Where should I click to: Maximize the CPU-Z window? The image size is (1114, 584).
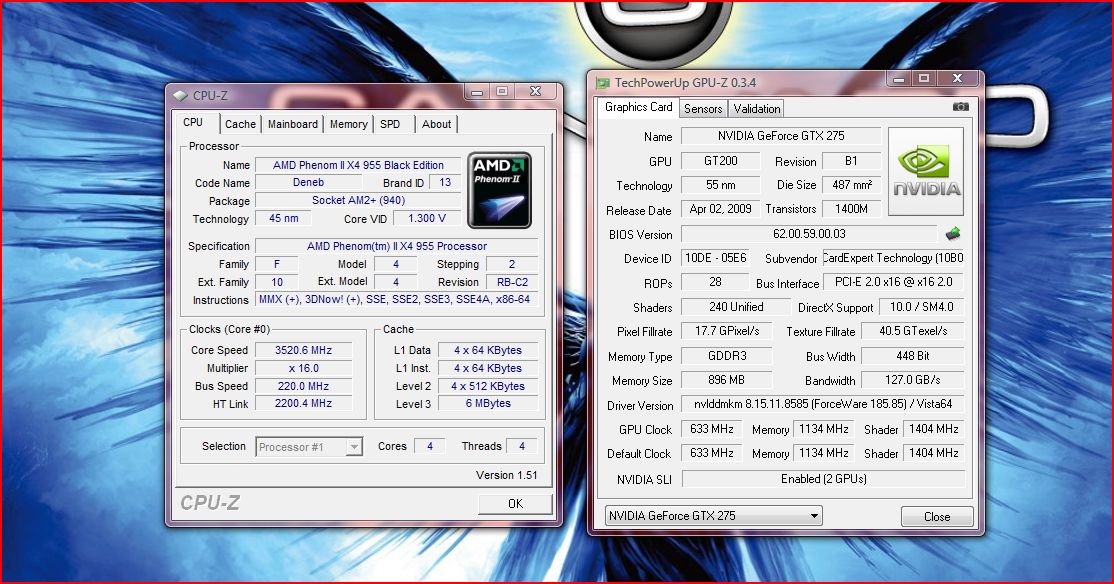pos(502,92)
